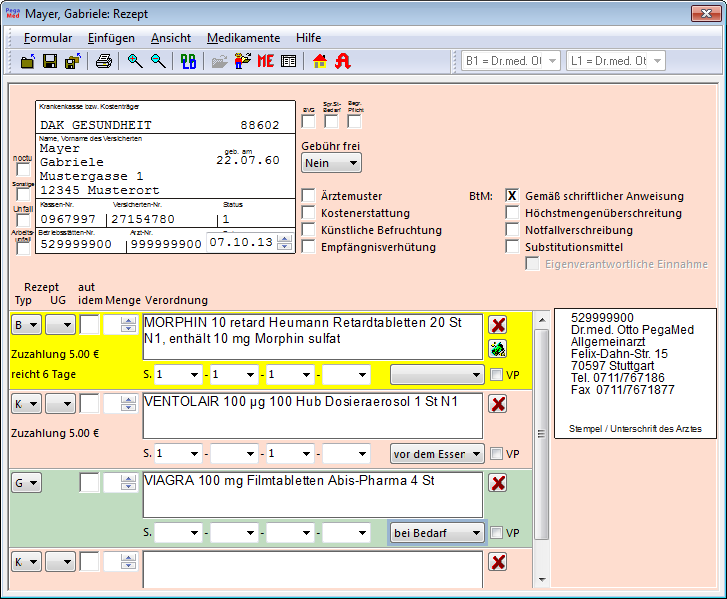Enable the Ärztemuster checkbox

click(309, 196)
